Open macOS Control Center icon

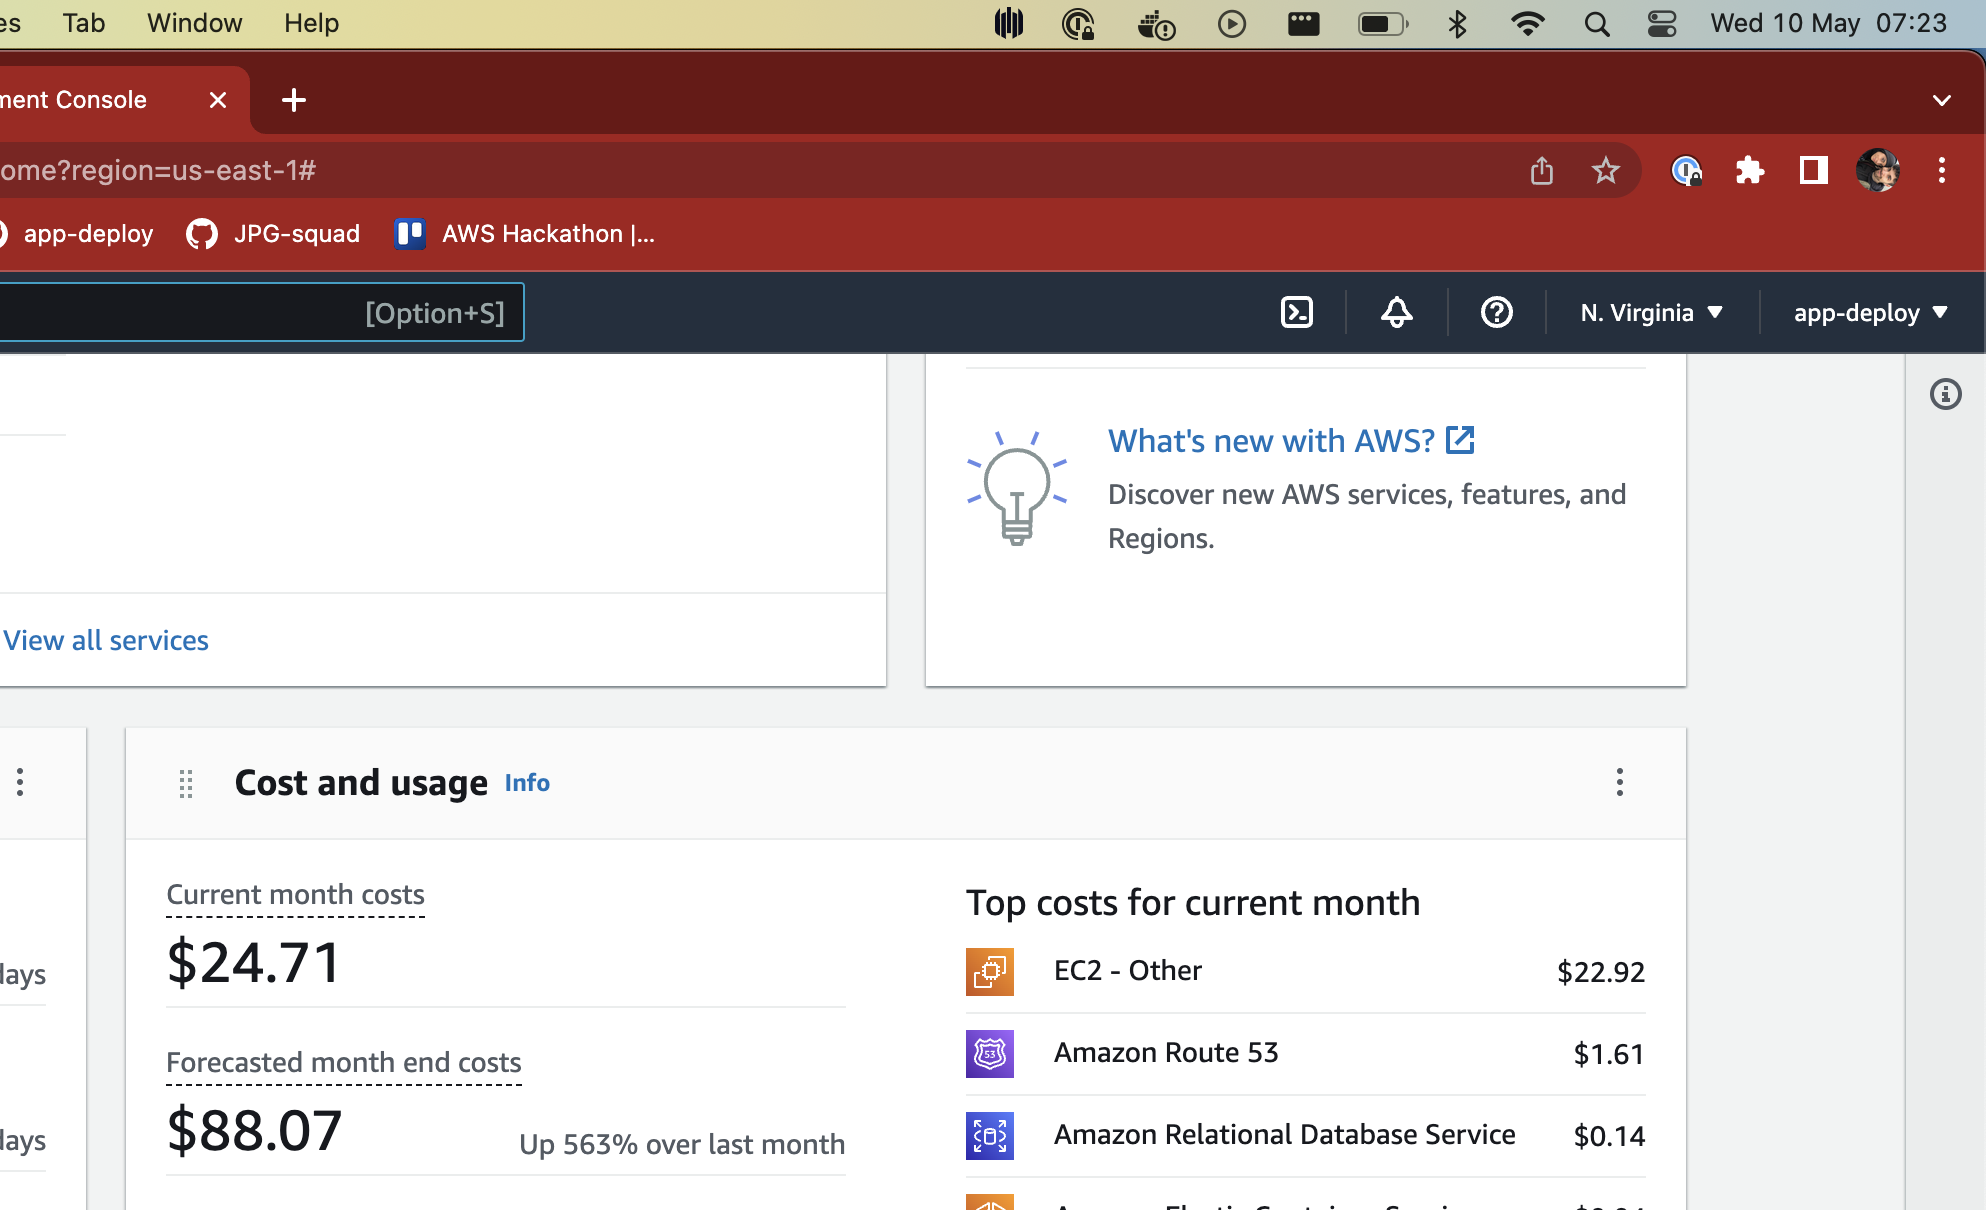click(x=1662, y=24)
